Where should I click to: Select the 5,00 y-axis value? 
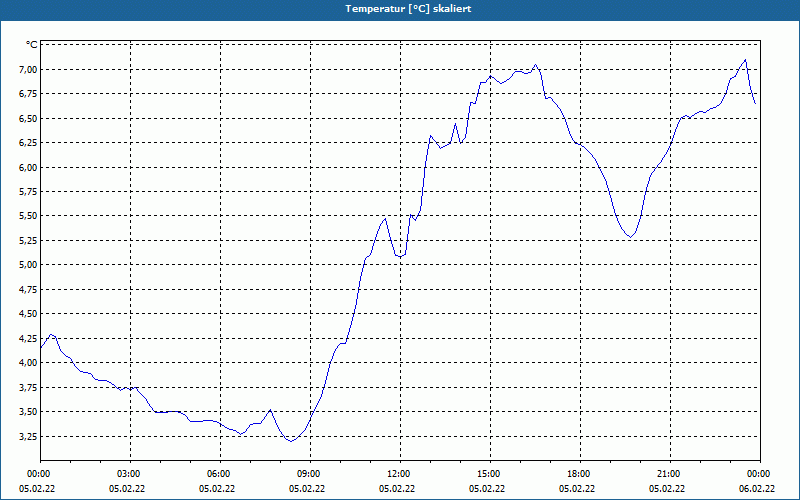(x=28, y=265)
